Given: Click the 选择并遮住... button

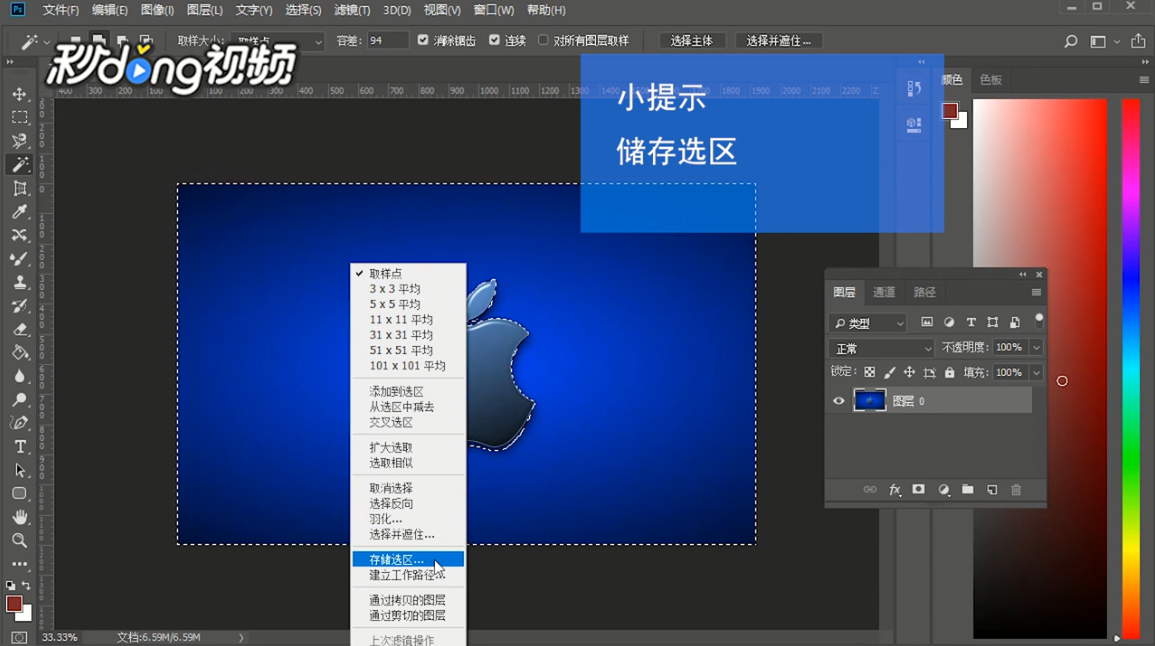Looking at the screenshot, I should [779, 41].
